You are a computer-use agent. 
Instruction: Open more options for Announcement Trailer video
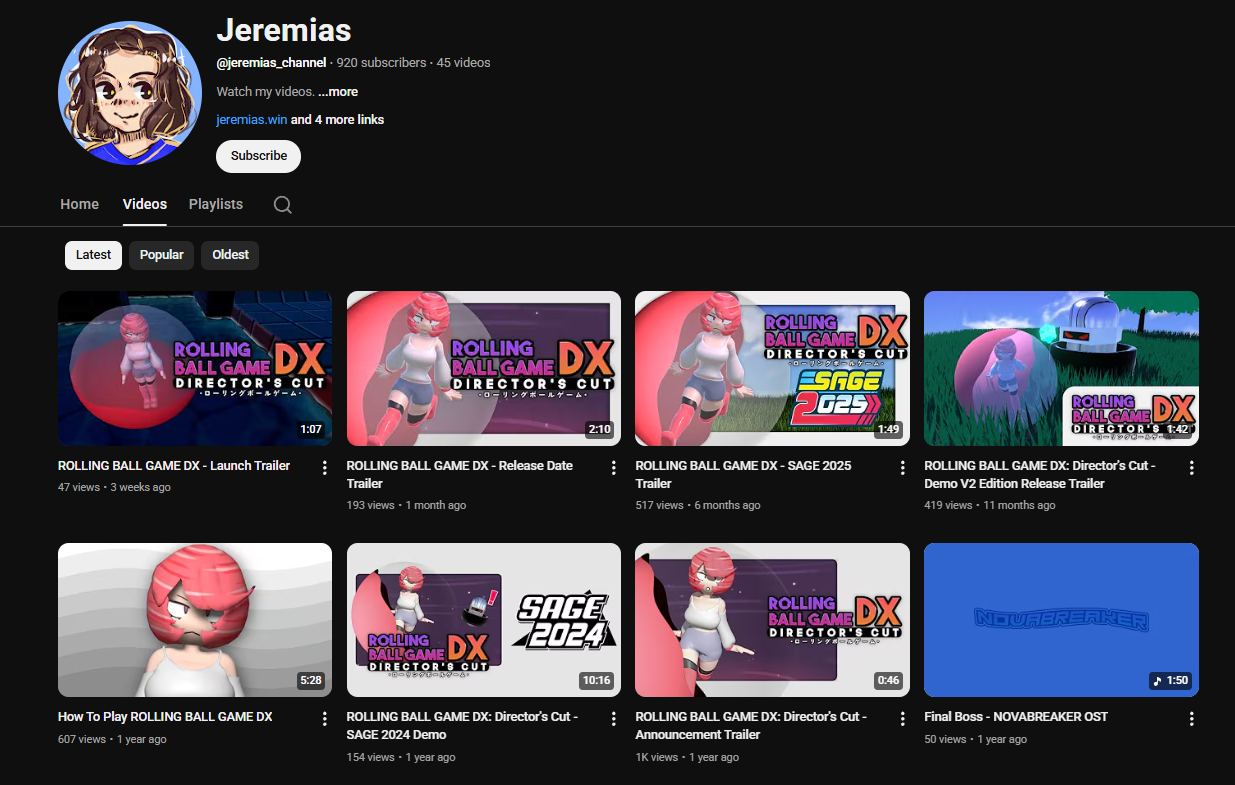[x=903, y=718]
